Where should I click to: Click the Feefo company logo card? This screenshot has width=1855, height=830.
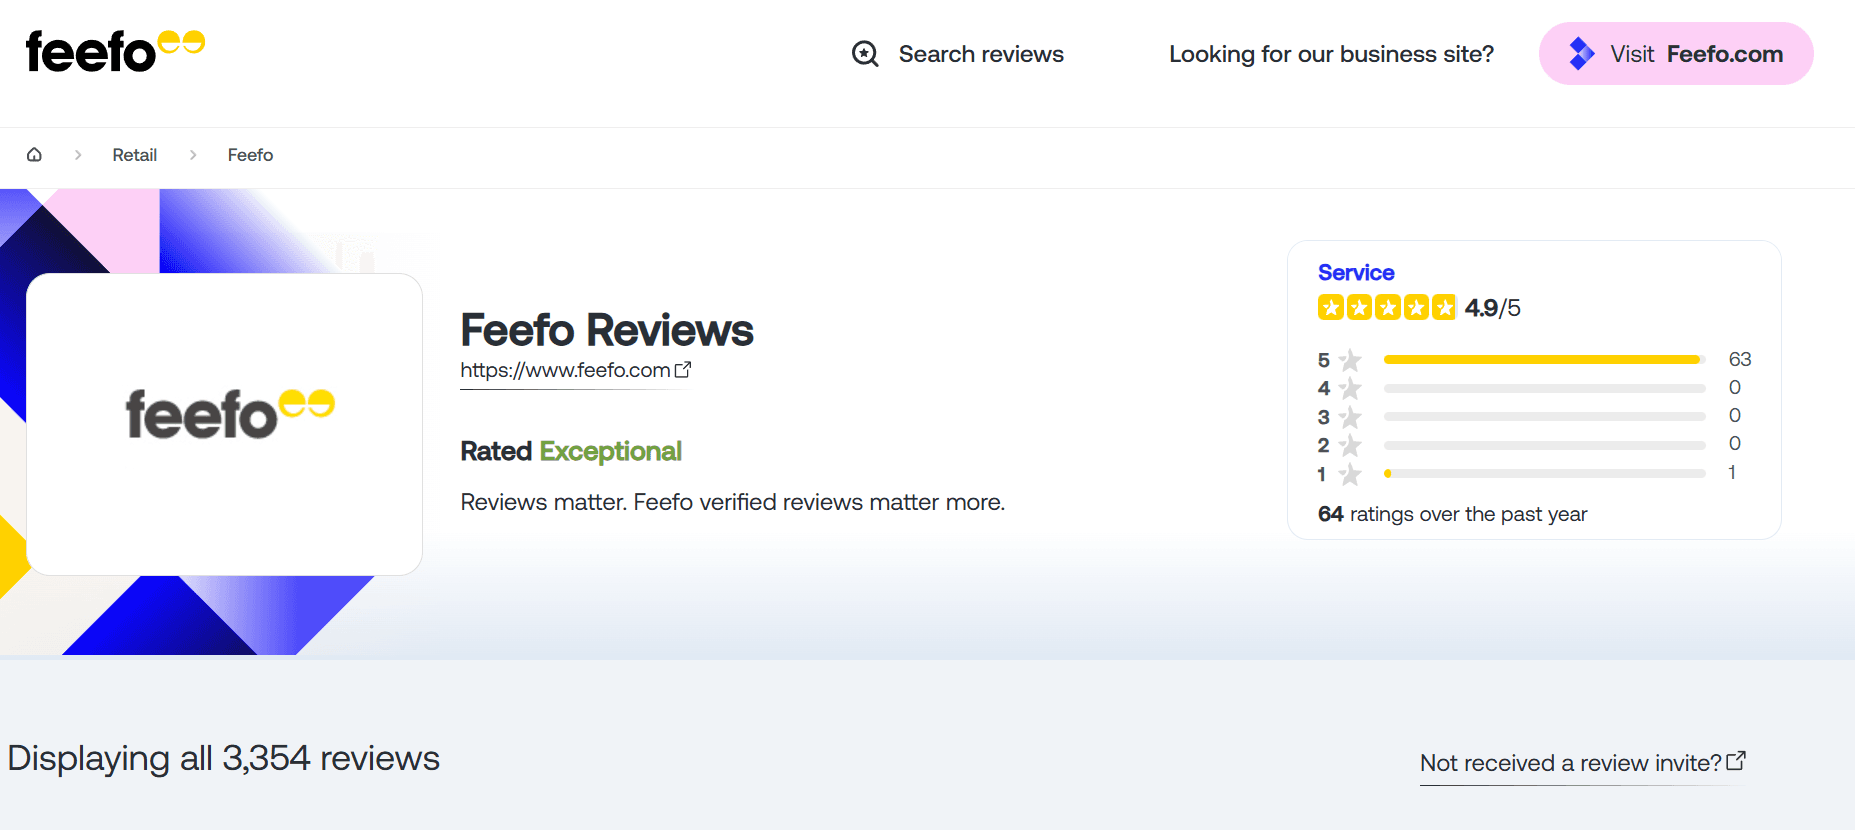[x=224, y=424]
